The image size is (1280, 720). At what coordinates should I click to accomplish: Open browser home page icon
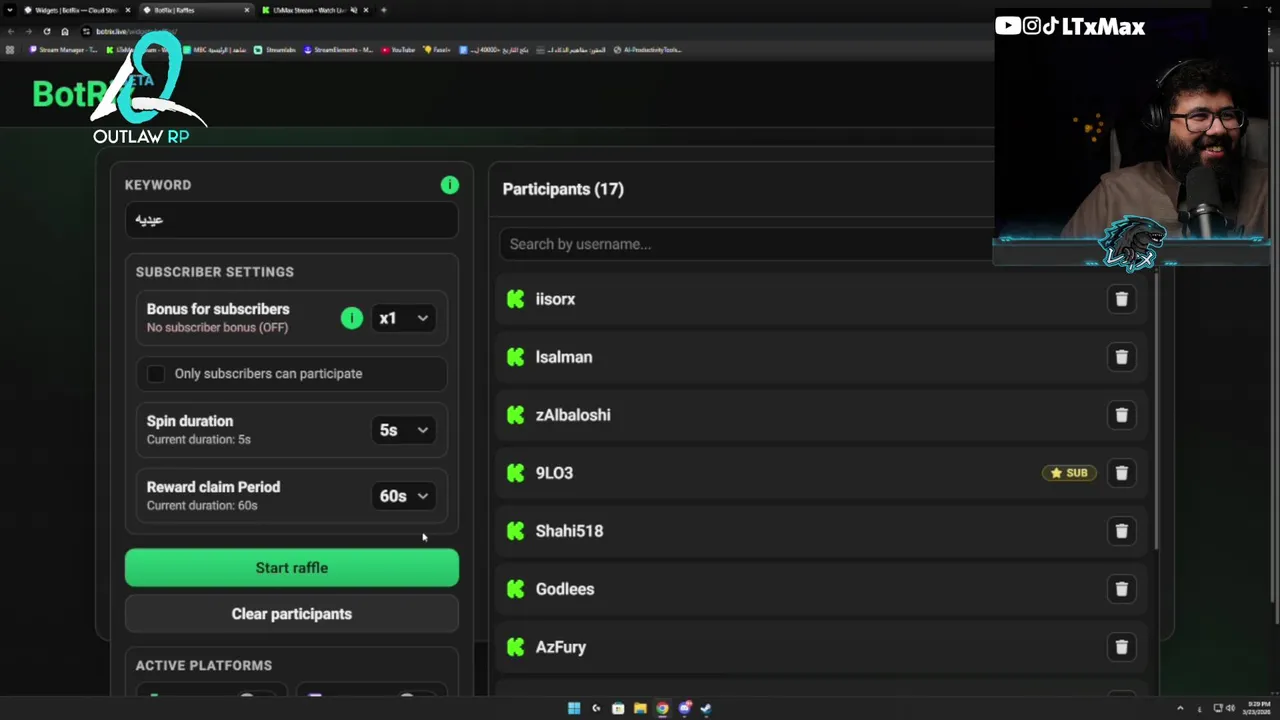coord(65,31)
